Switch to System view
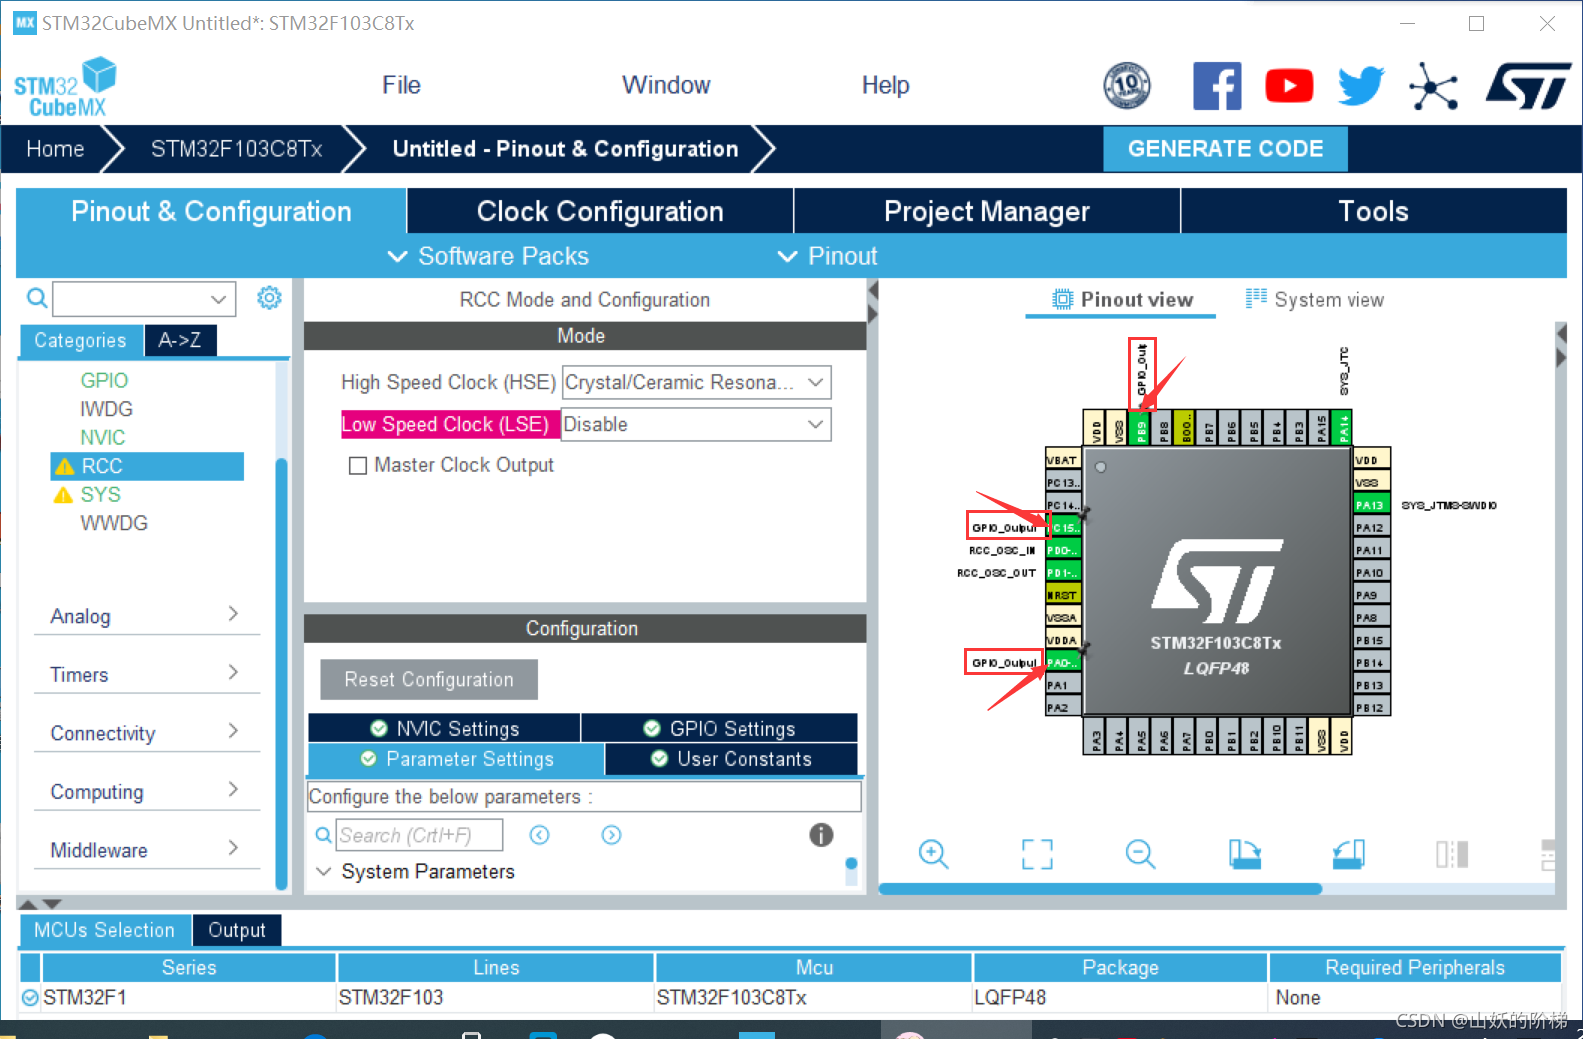This screenshot has height=1039, width=1583. point(1314,299)
